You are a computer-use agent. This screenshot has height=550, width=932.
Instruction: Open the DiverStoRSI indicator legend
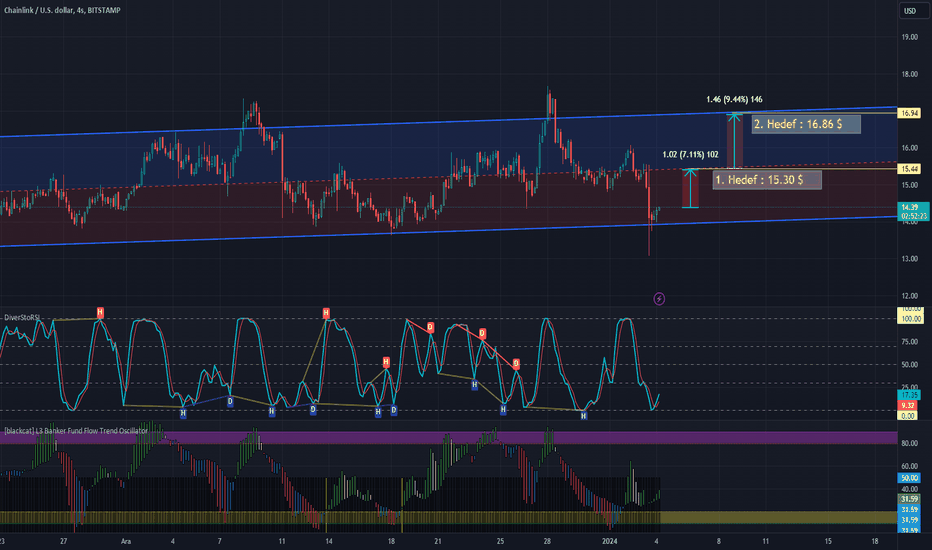coord(22,318)
